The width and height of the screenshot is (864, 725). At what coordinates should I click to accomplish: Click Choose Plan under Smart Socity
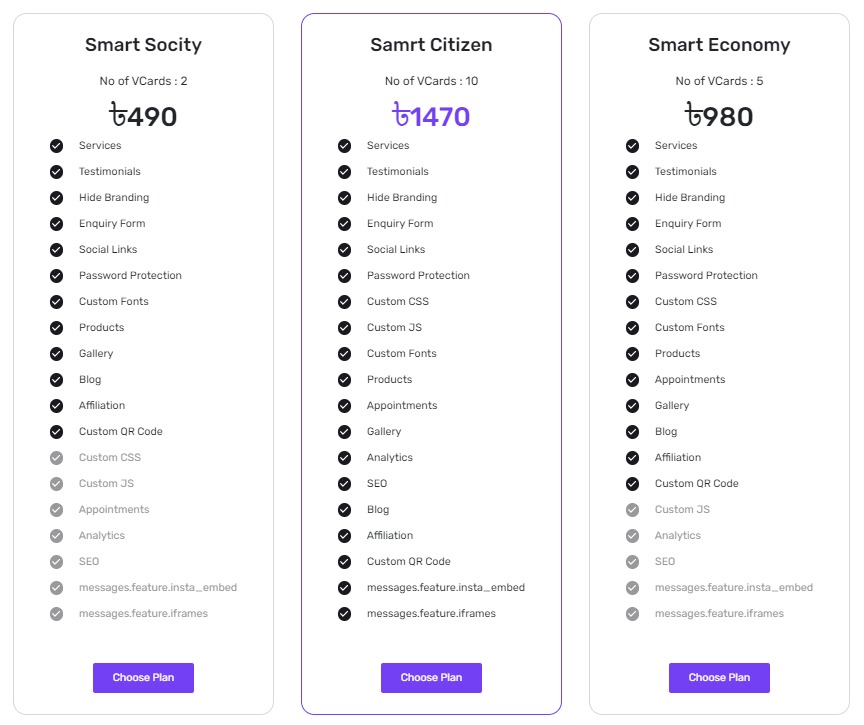pyautogui.click(x=143, y=677)
